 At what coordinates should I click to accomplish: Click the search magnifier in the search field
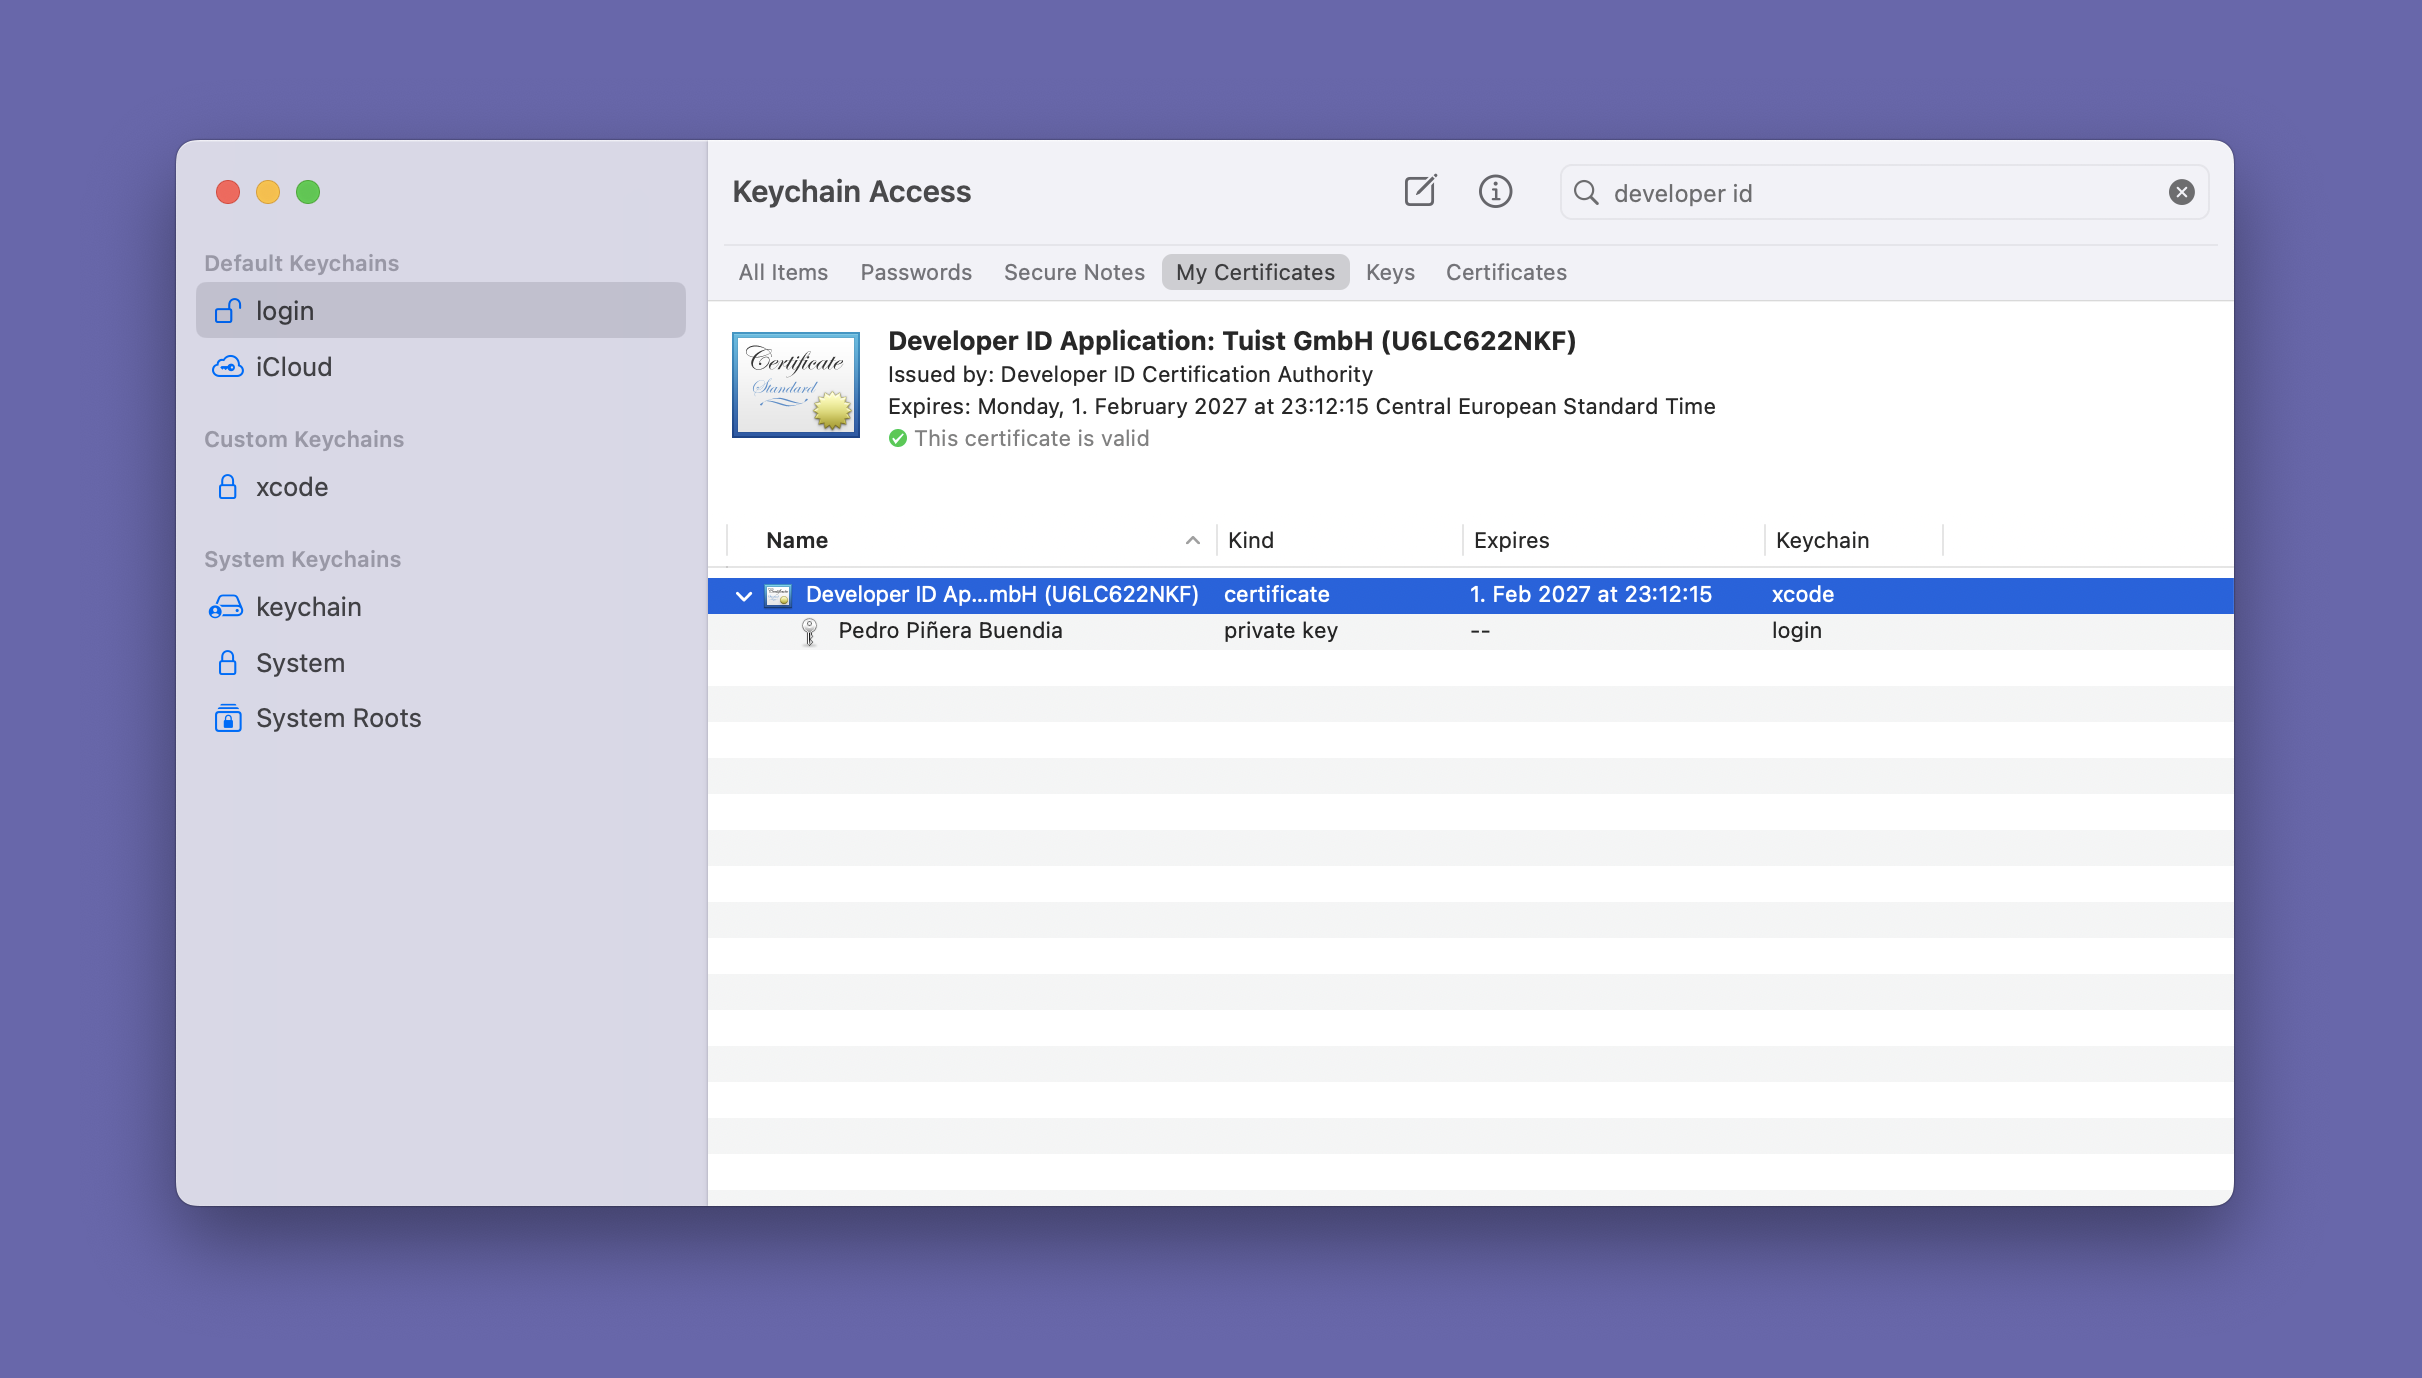(1586, 193)
